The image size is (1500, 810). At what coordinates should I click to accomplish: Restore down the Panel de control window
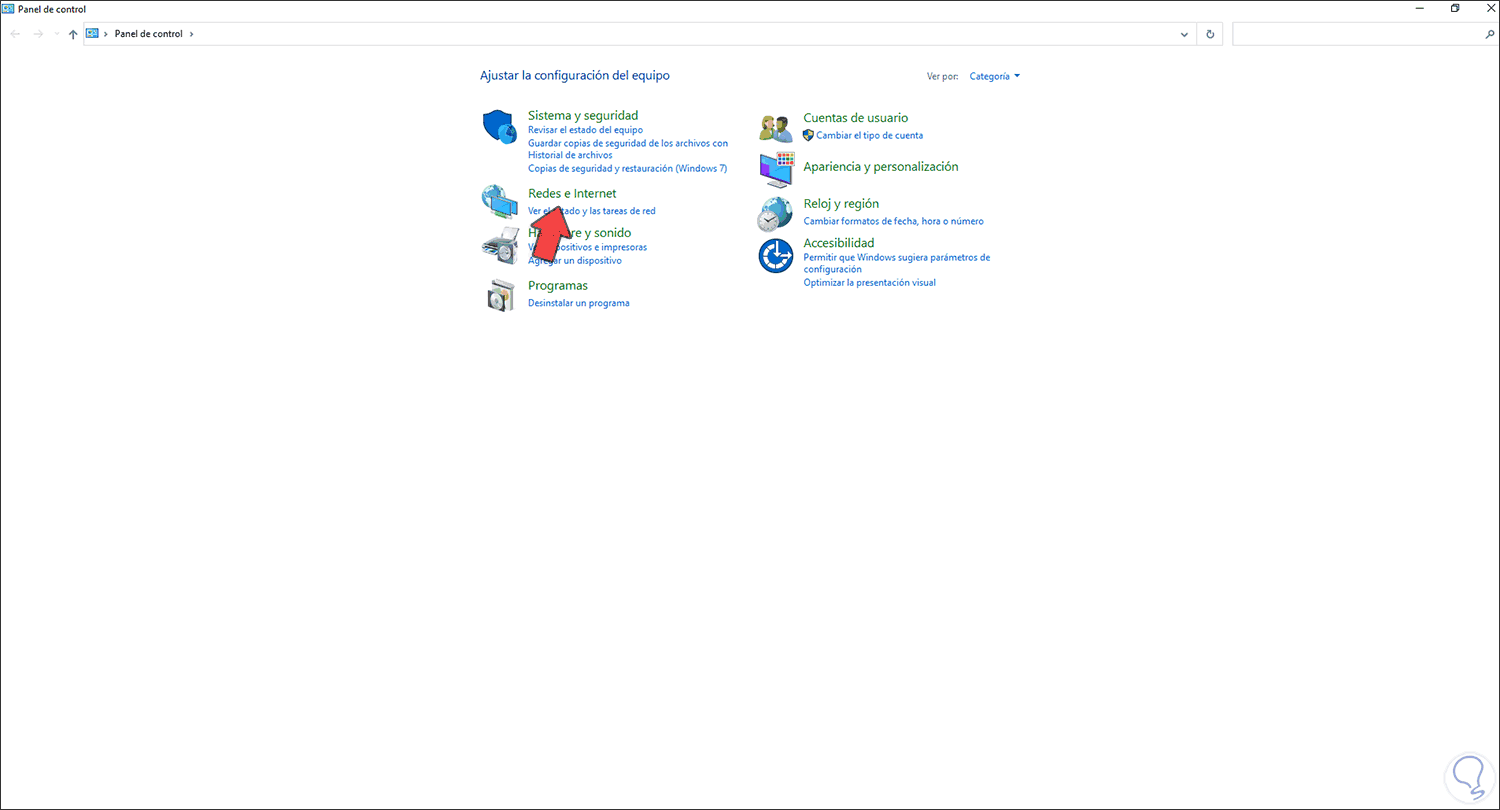click(1455, 9)
